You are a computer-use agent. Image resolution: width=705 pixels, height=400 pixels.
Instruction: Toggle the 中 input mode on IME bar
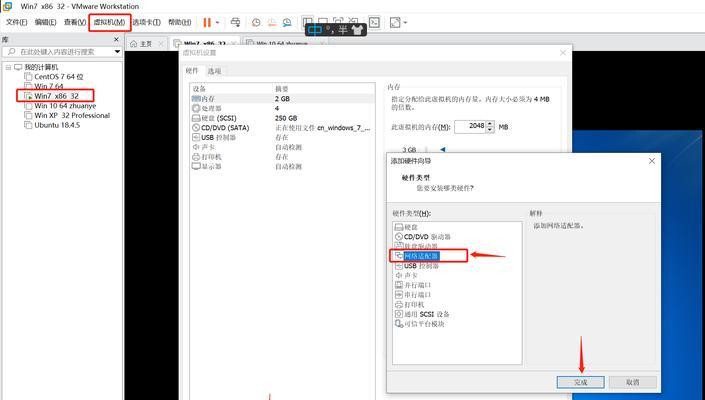pyautogui.click(x=315, y=30)
